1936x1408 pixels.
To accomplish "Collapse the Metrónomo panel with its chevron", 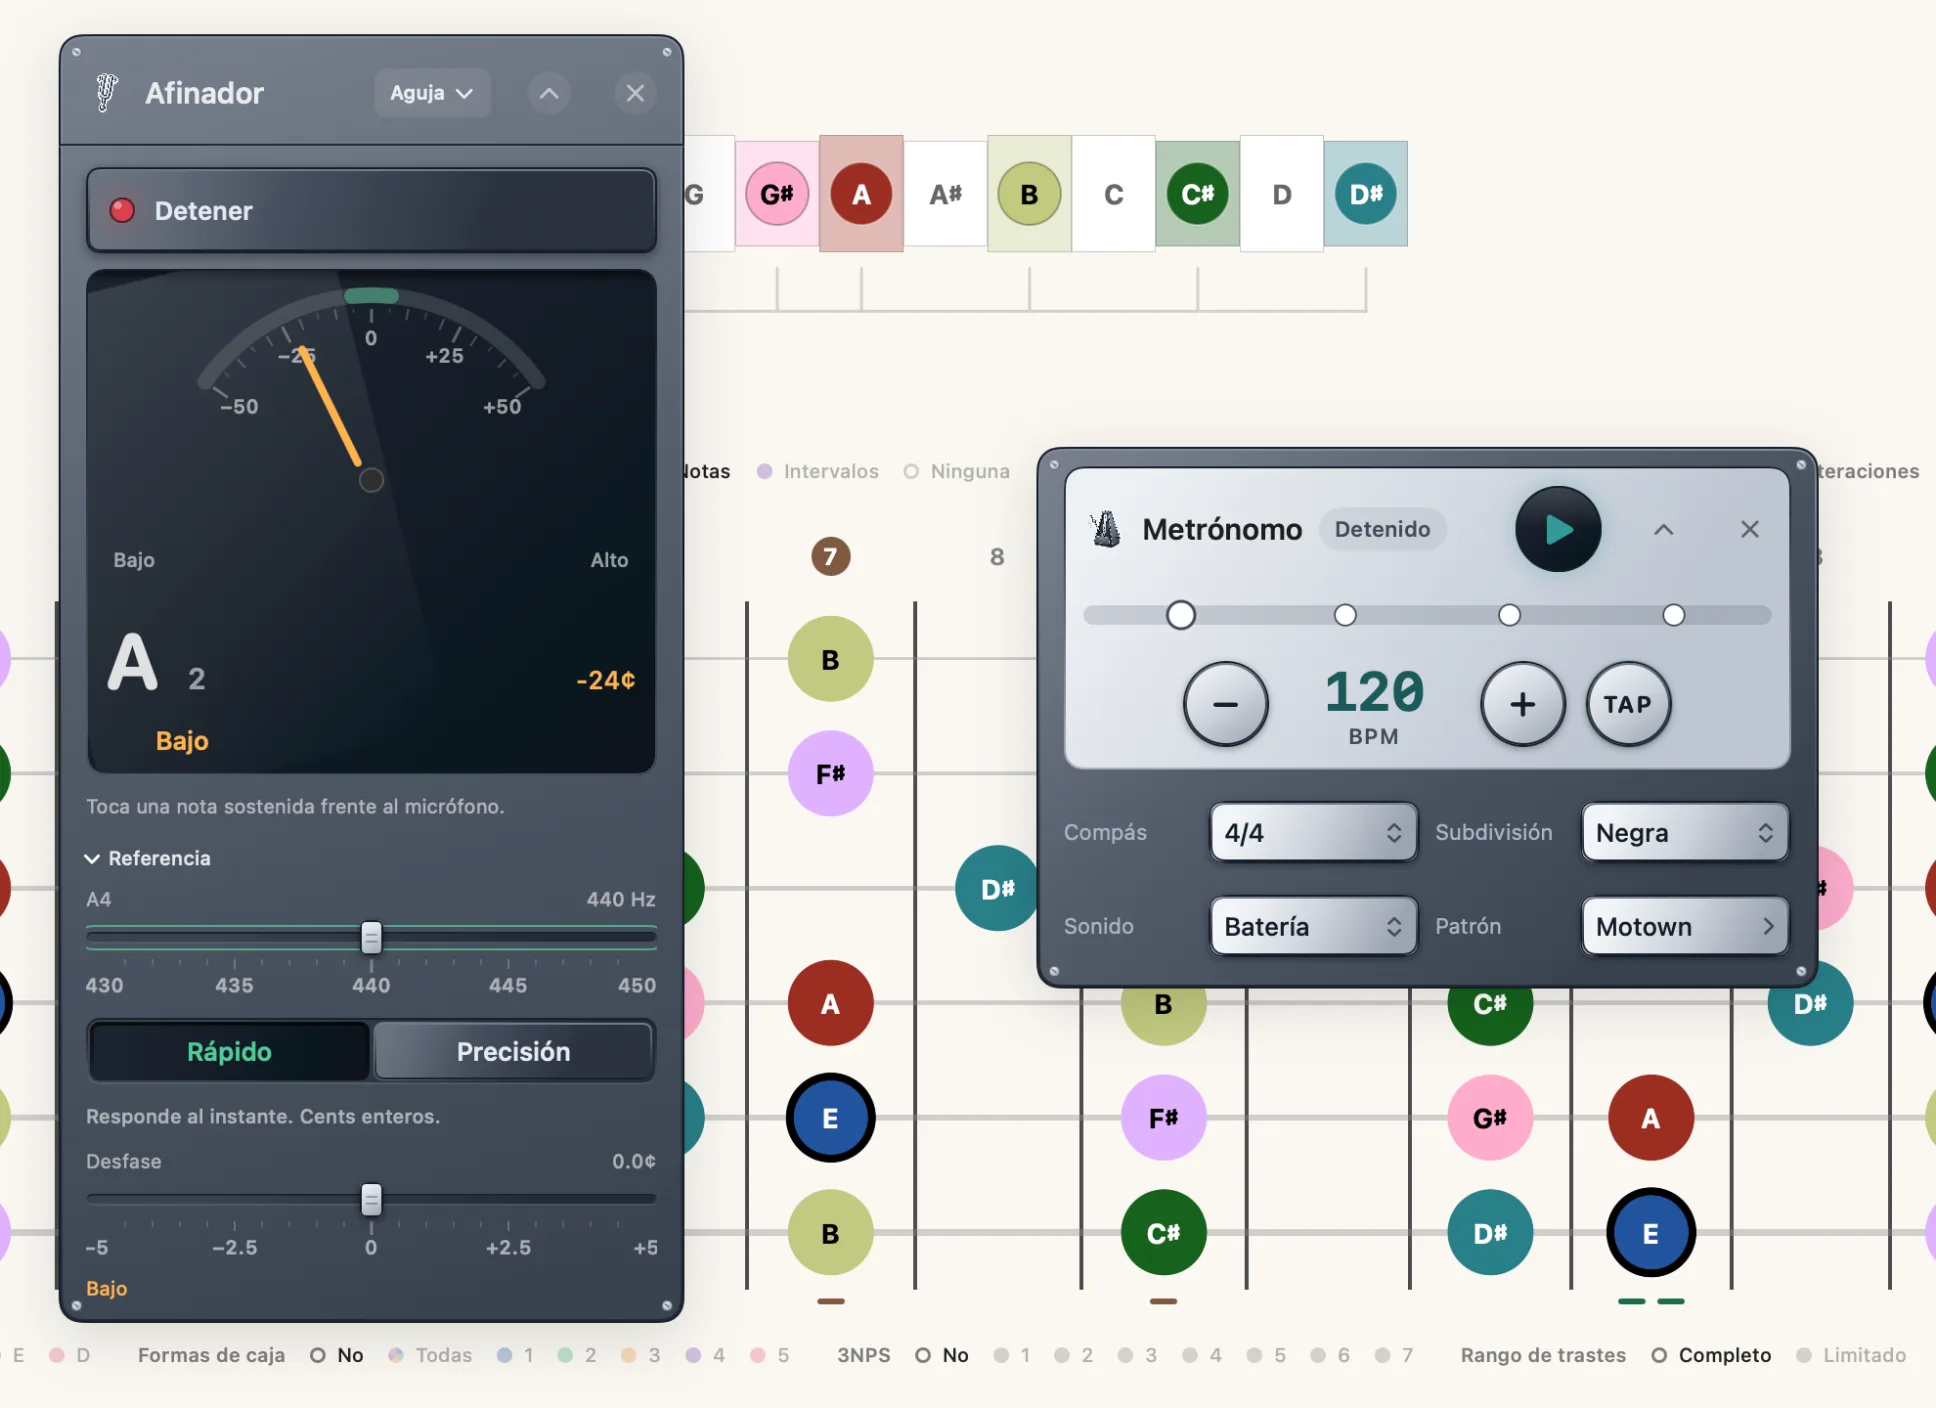I will [x=1664, y=529].
